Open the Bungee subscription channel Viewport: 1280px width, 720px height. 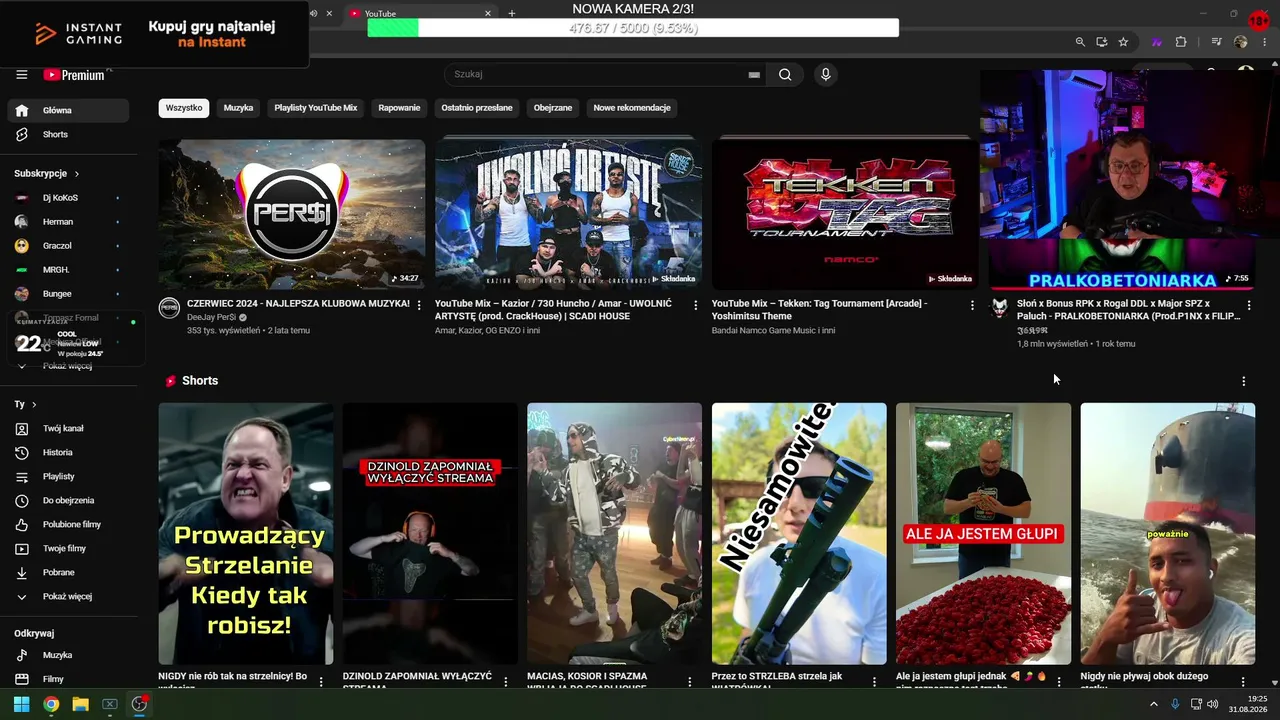[68, 294]
